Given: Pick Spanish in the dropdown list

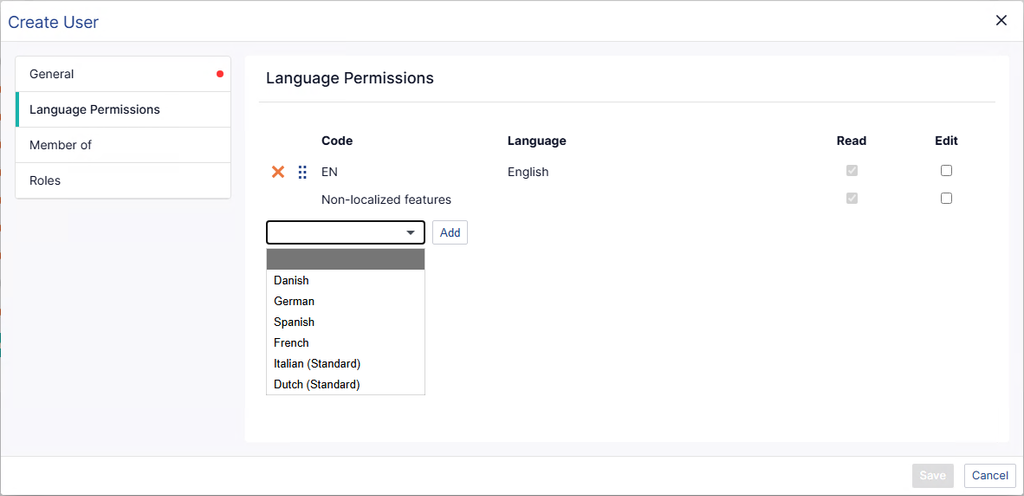Looking at the screenshot, I should (345, 322).
